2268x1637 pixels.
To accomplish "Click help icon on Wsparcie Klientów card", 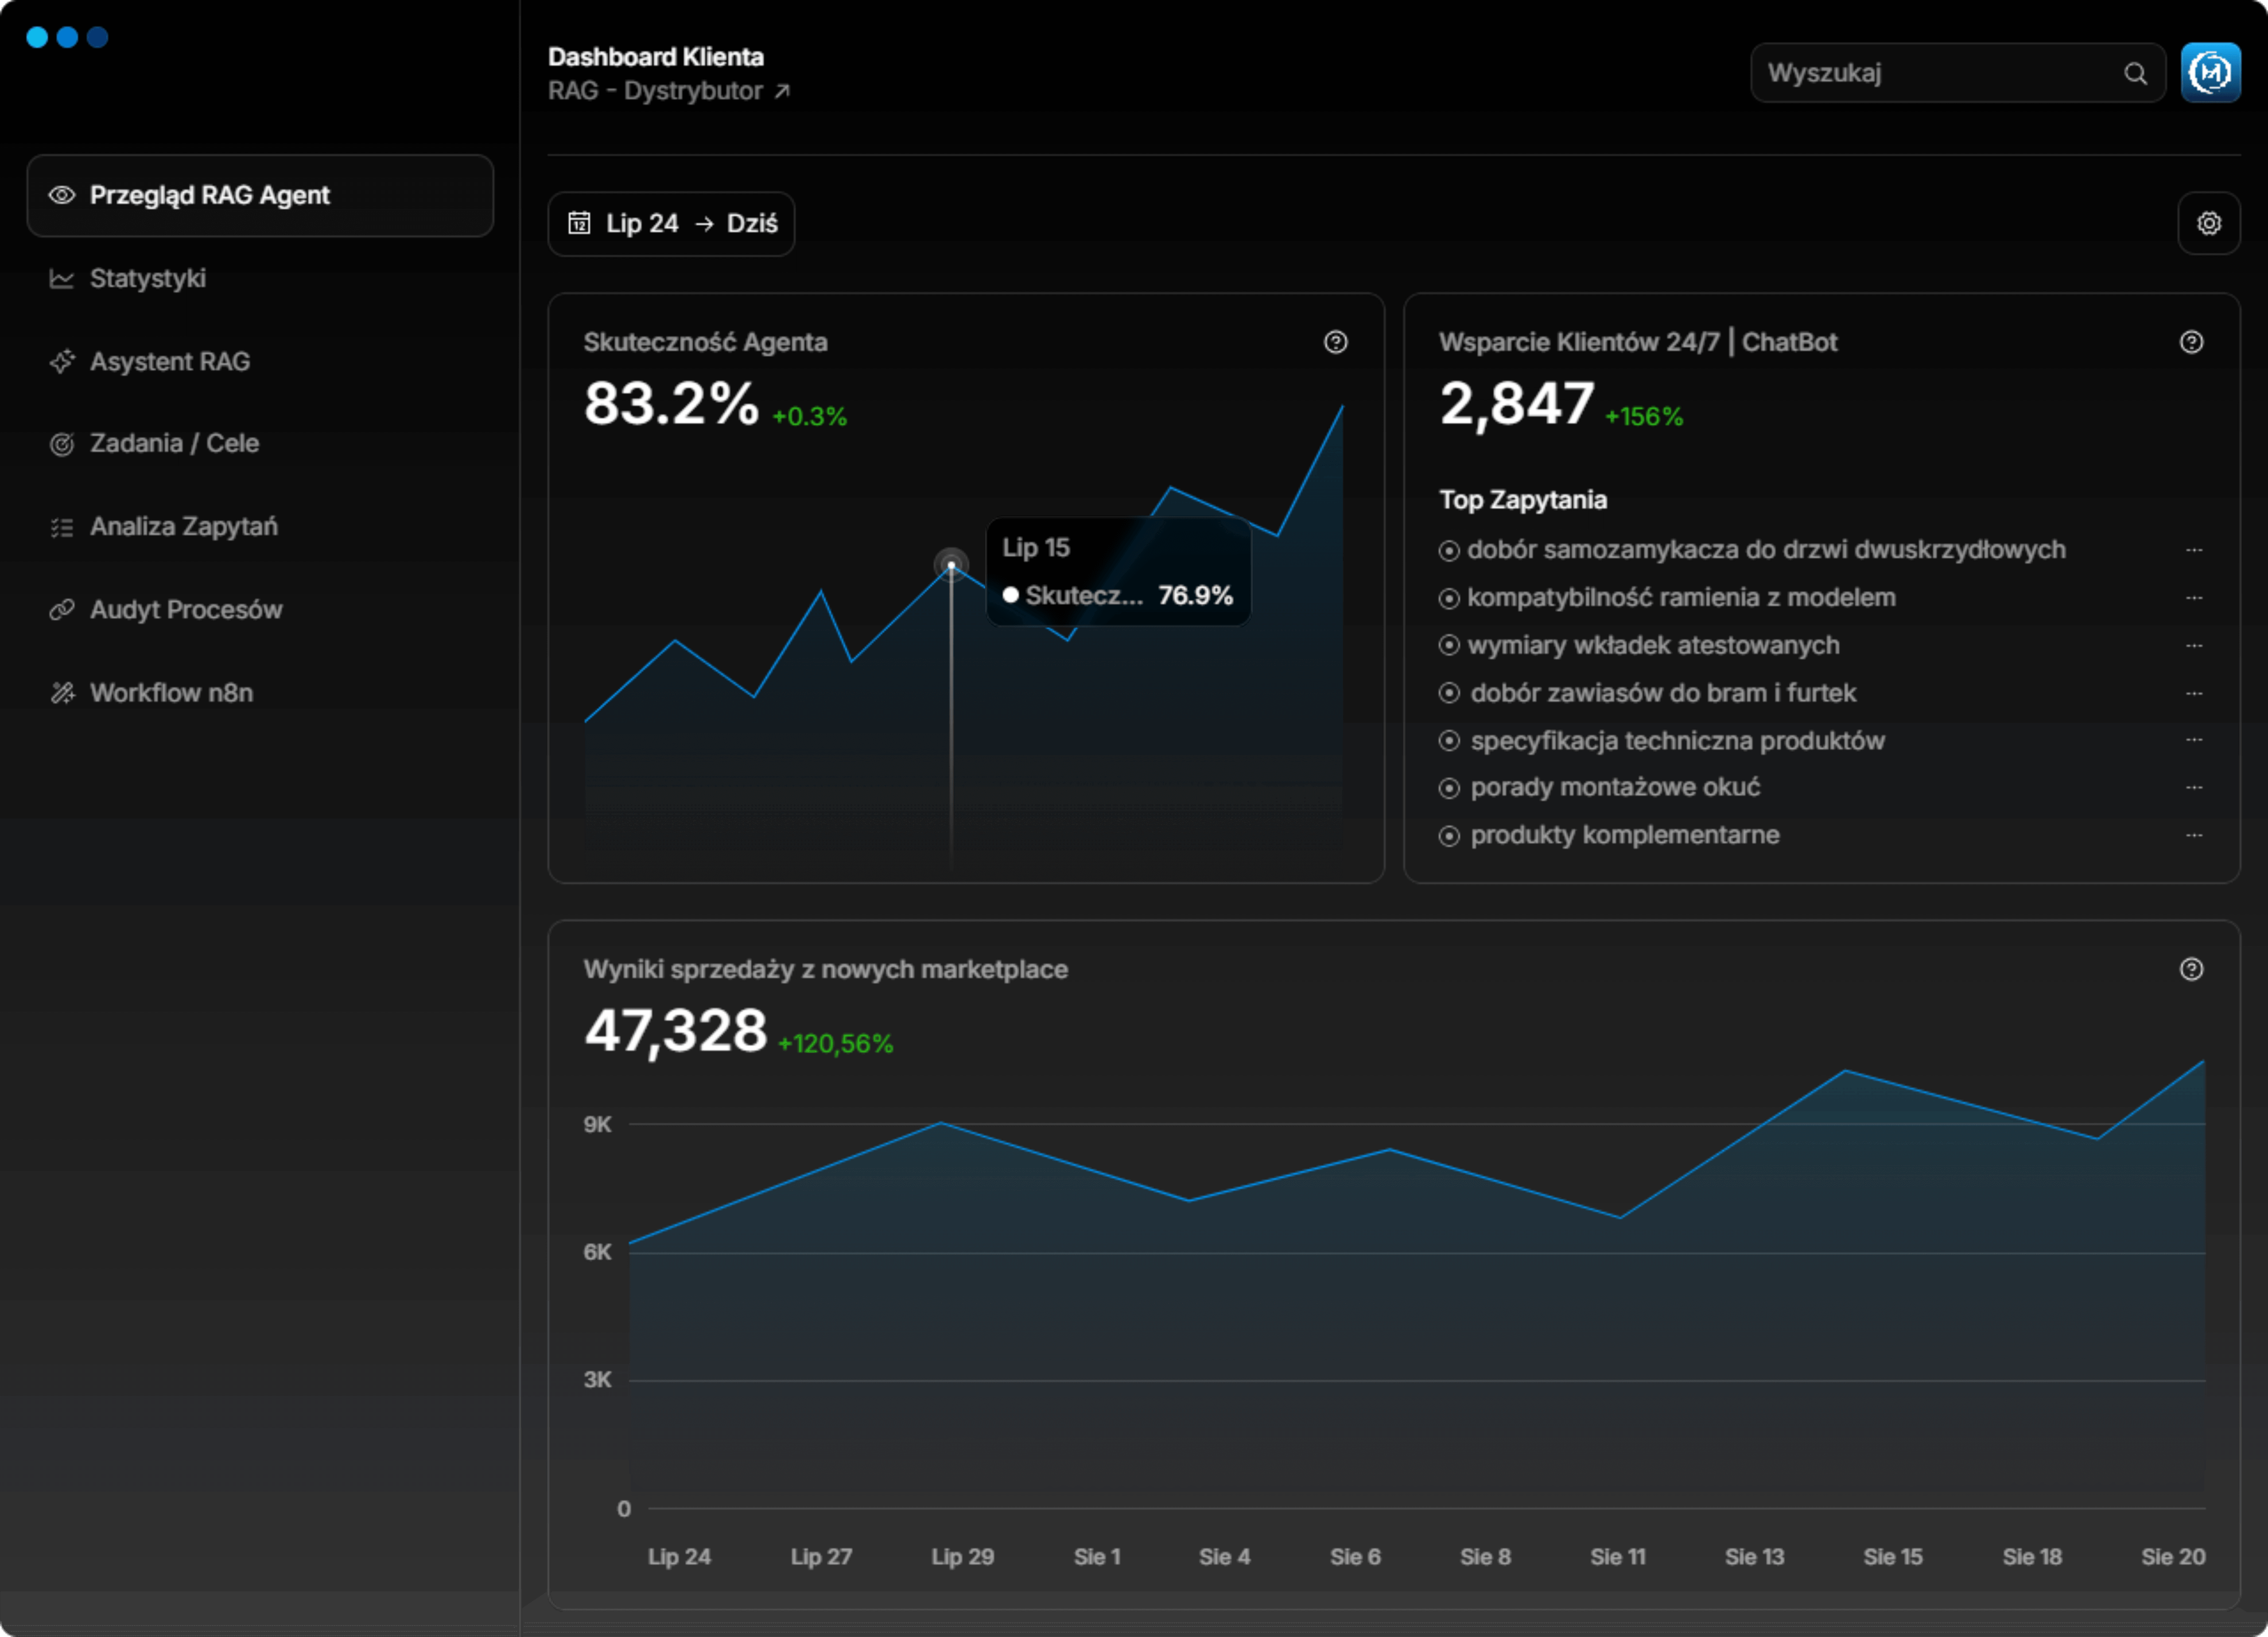I will 2190,342.
